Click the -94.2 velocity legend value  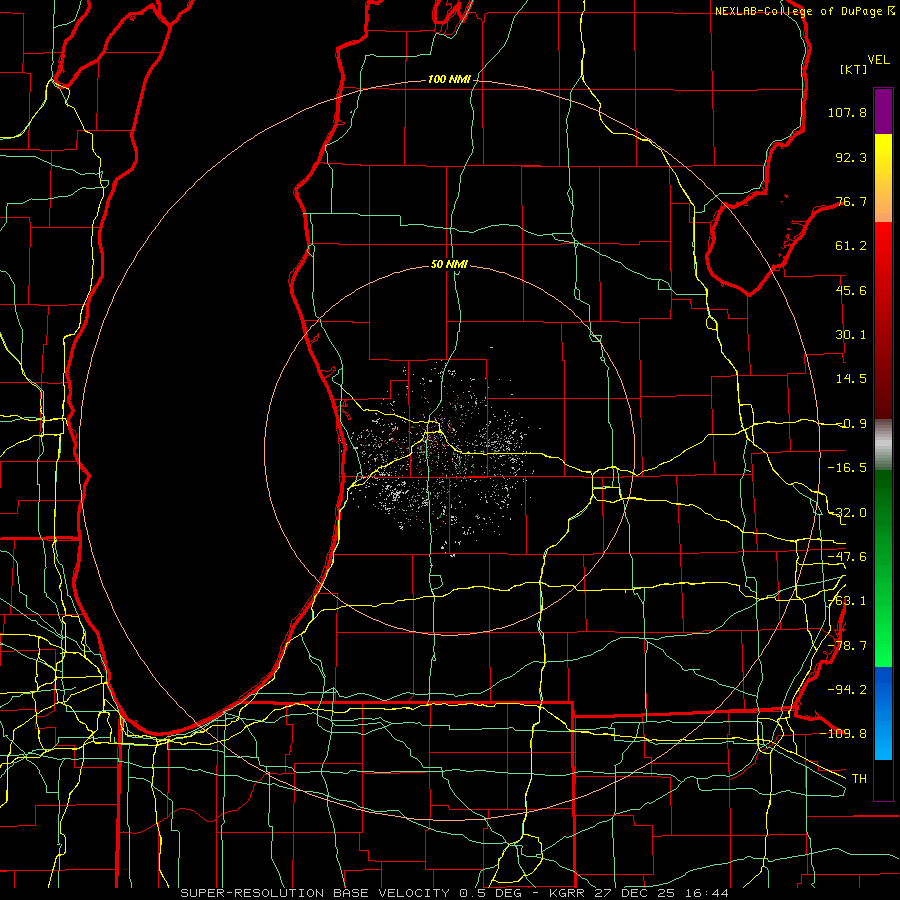point(847,689)
